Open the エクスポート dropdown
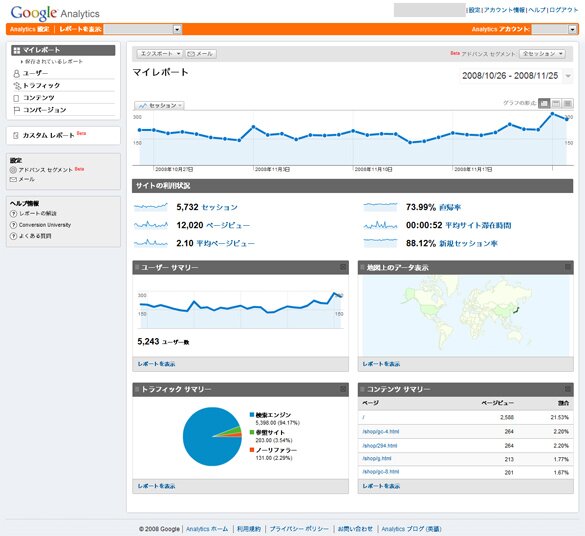 click(159, 54)
